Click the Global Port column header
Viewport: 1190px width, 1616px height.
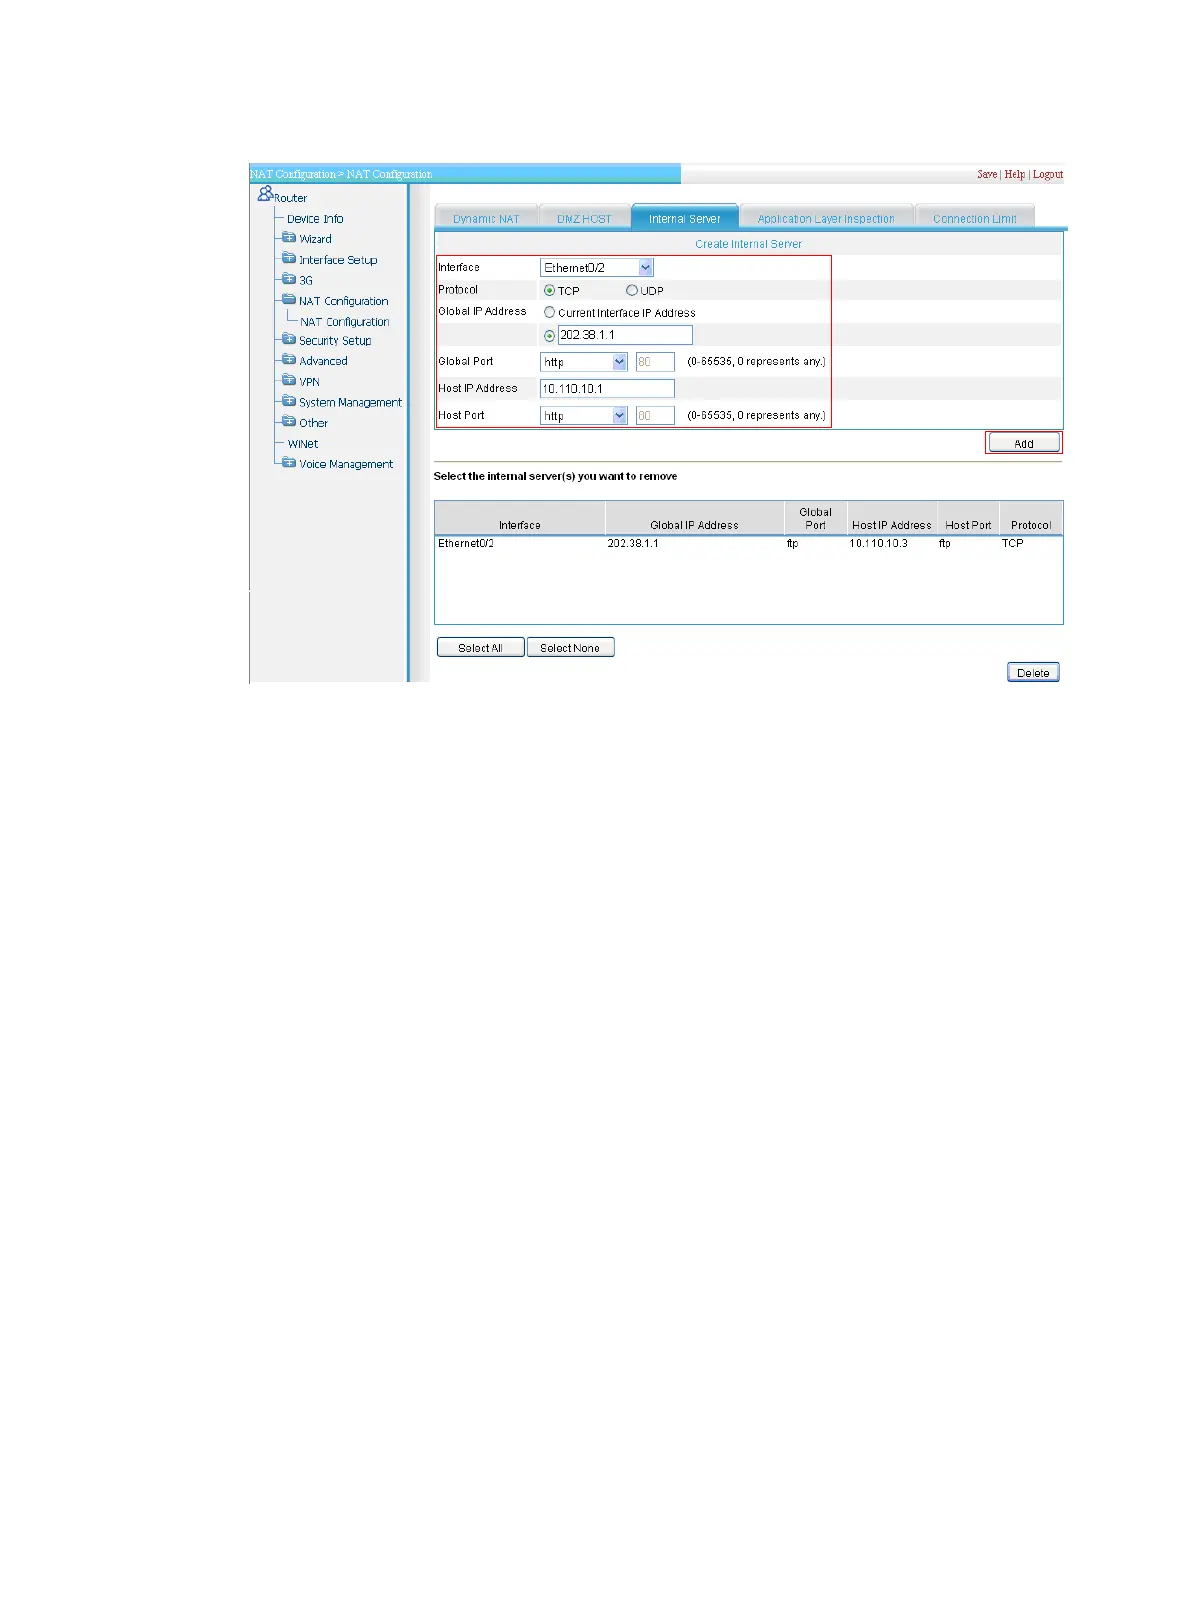click(x=816, y=518)
